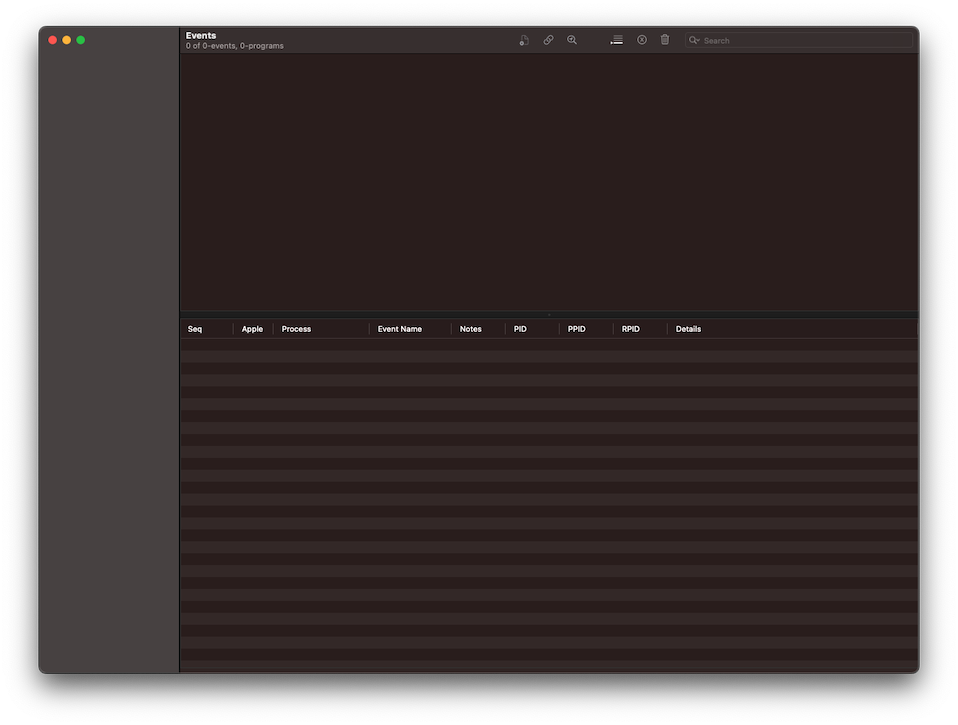Click the link icon in toolbar

tap(548, 40)
